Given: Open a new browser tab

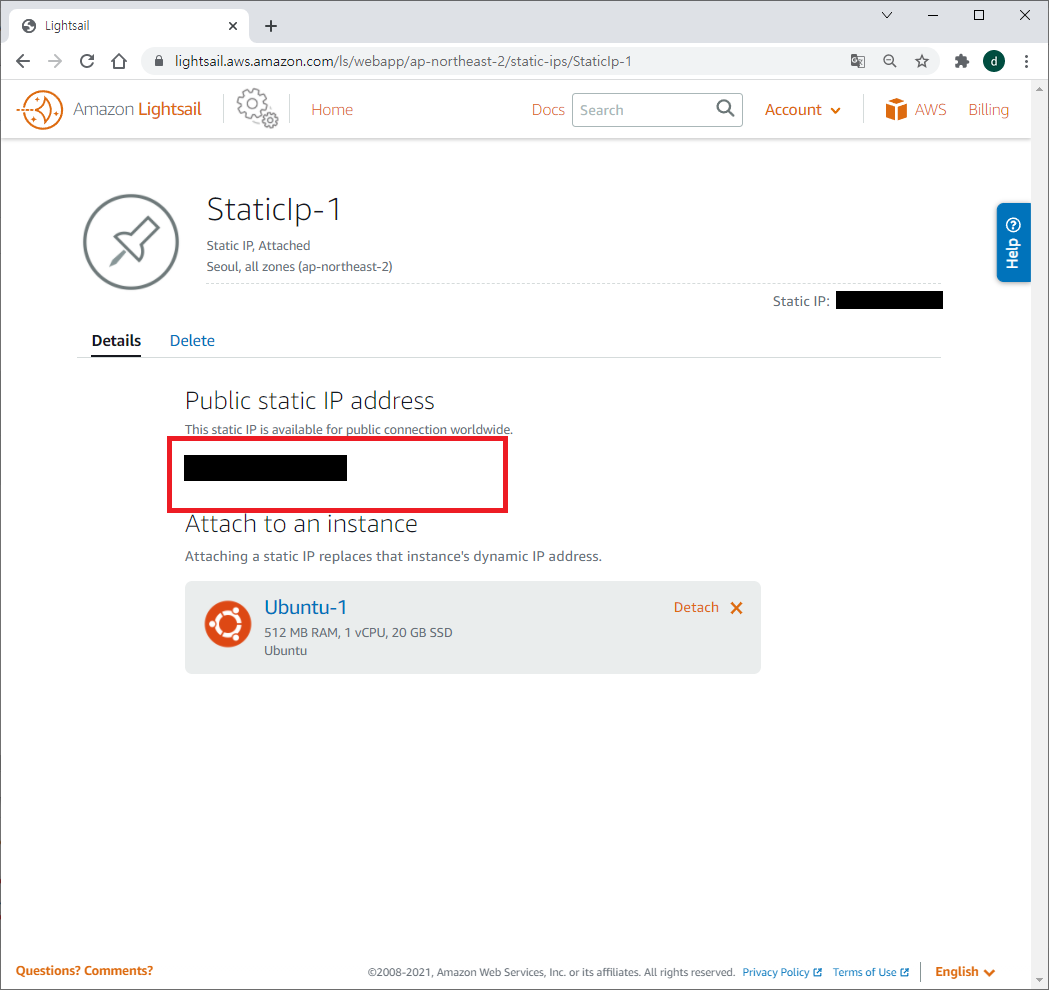Looking at the screenshot, I should 270,26.
